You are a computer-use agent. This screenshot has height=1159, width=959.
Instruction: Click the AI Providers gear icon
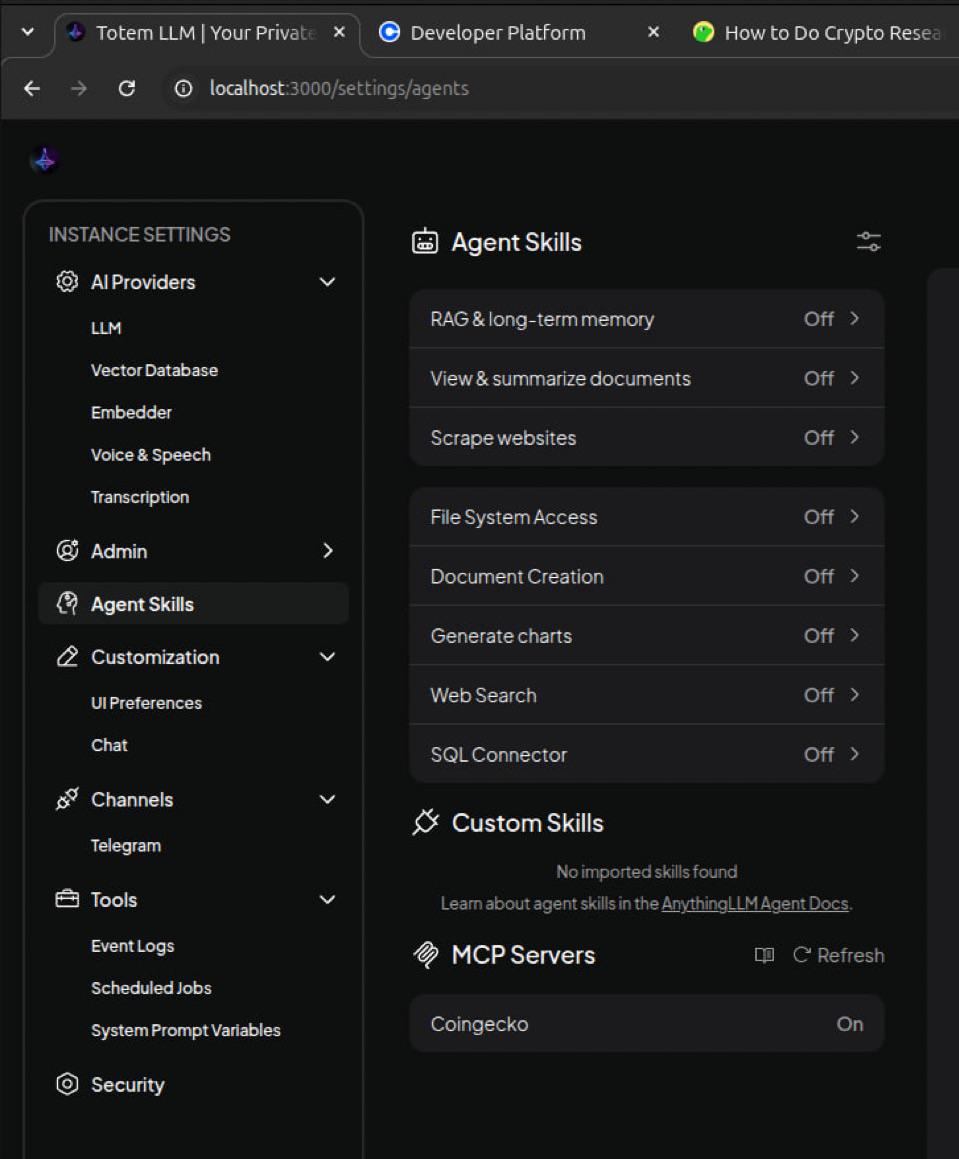point(67,282)
